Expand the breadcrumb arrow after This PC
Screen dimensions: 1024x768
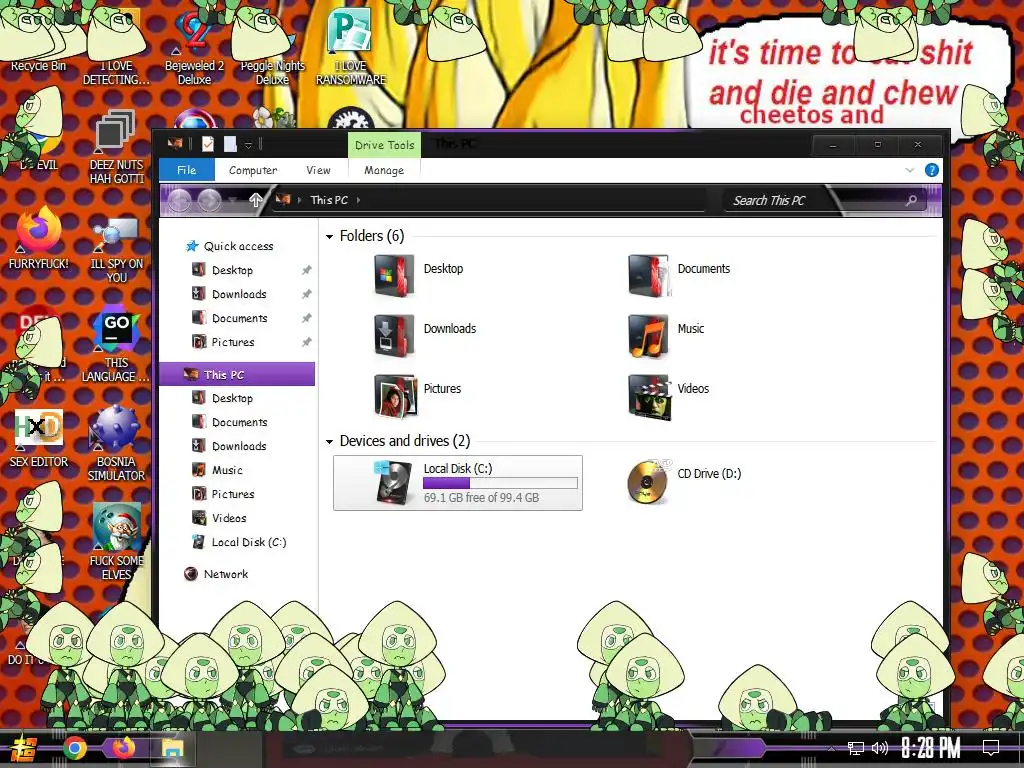(359, 200)
